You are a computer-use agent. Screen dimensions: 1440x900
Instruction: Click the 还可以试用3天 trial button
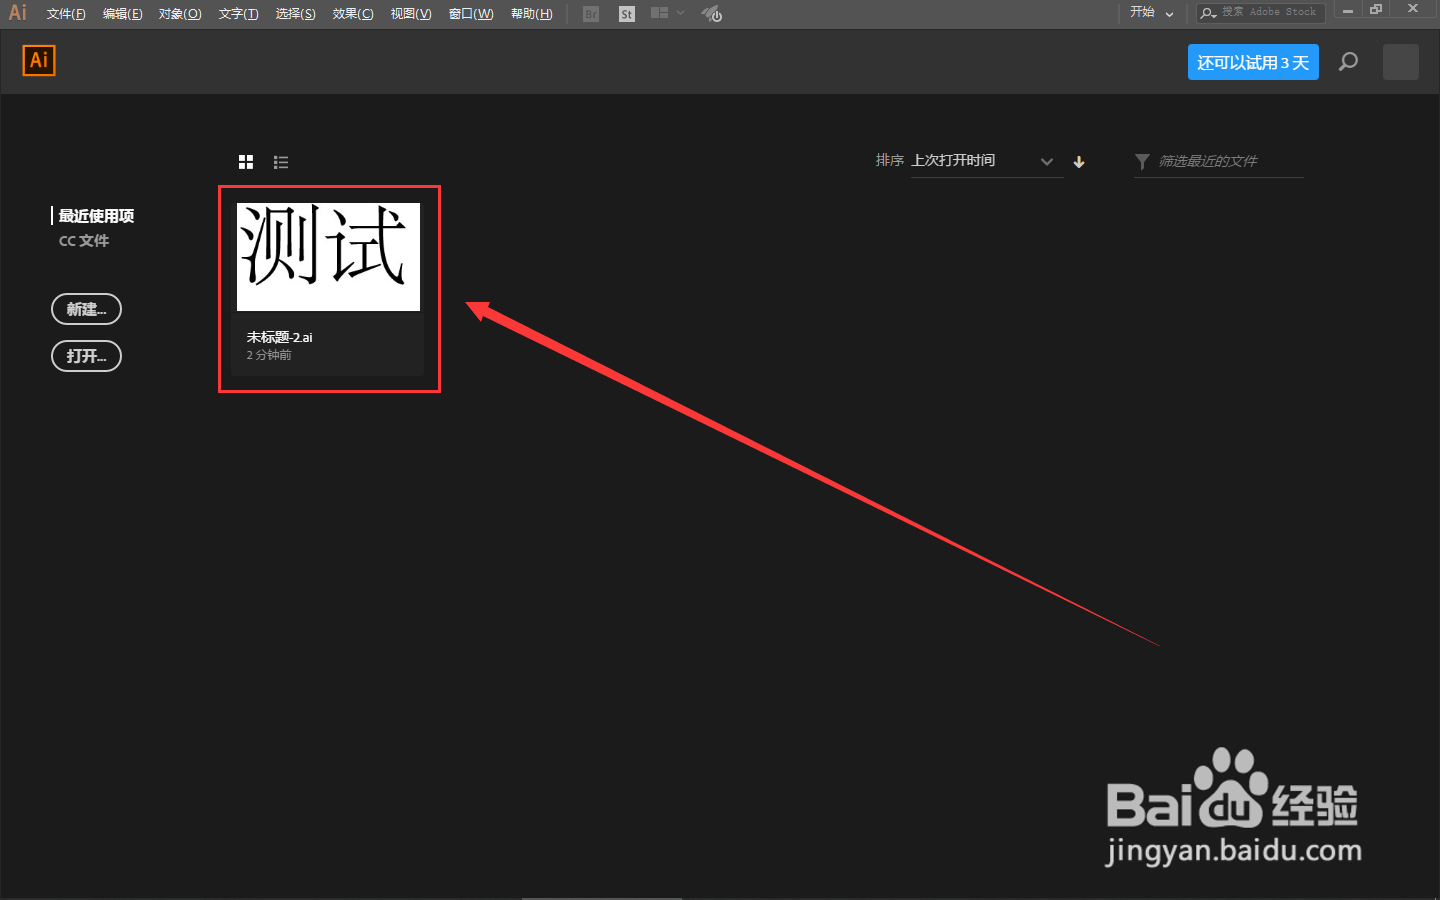click(1253, 62)
